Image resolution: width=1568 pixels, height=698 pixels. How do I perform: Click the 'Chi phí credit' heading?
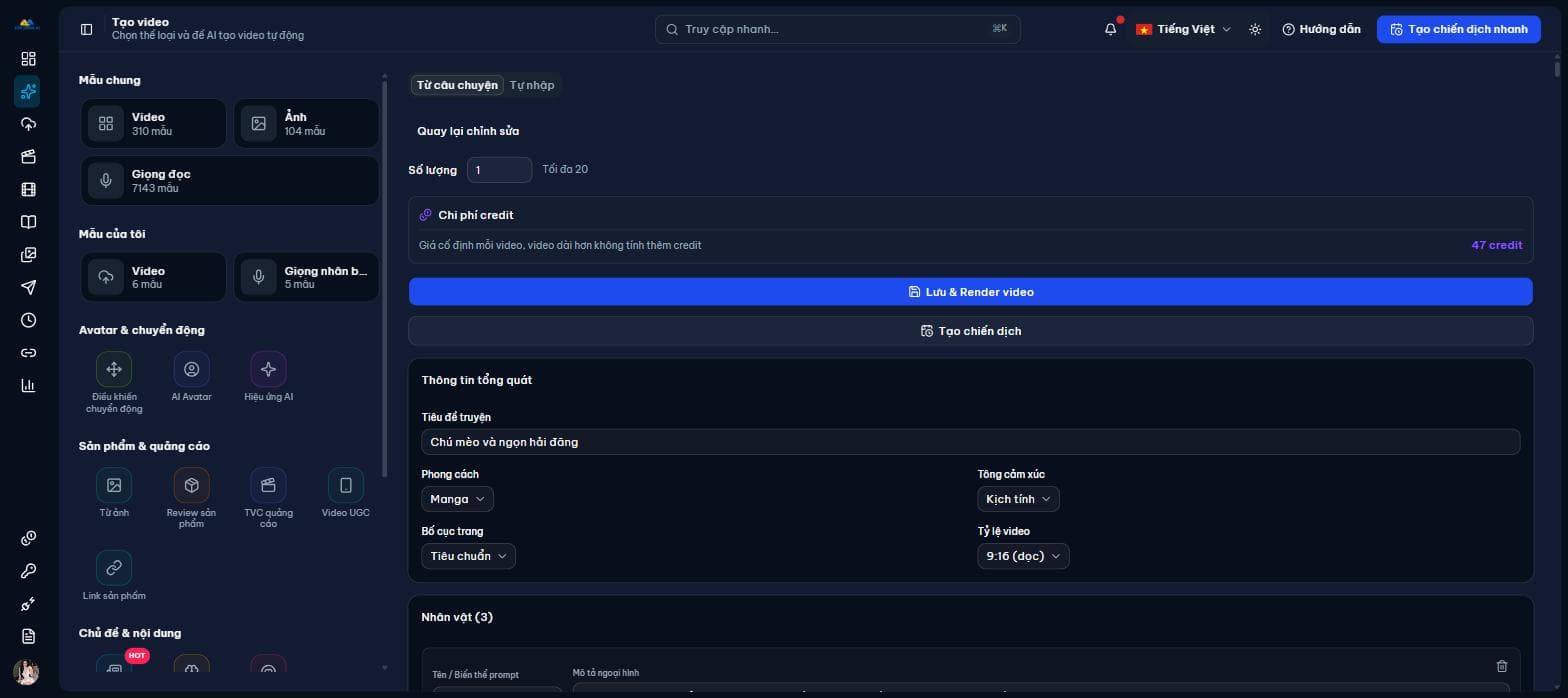click(476, 215)
